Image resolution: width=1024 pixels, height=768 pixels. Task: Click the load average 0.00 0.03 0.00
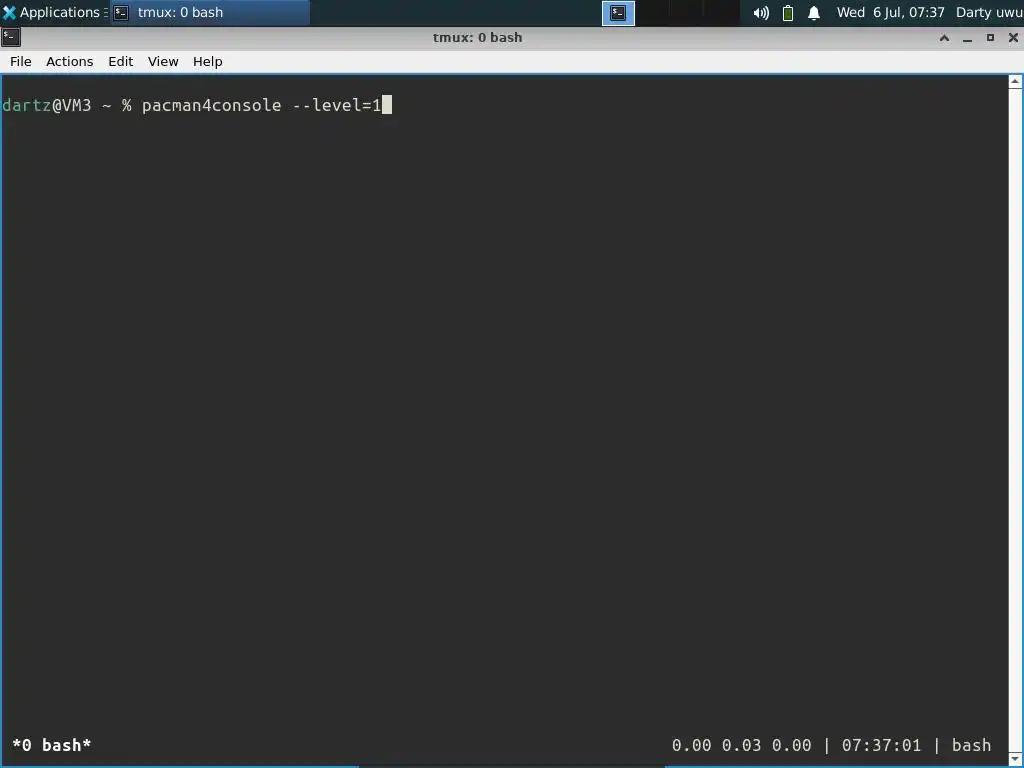tap(741, 745)
